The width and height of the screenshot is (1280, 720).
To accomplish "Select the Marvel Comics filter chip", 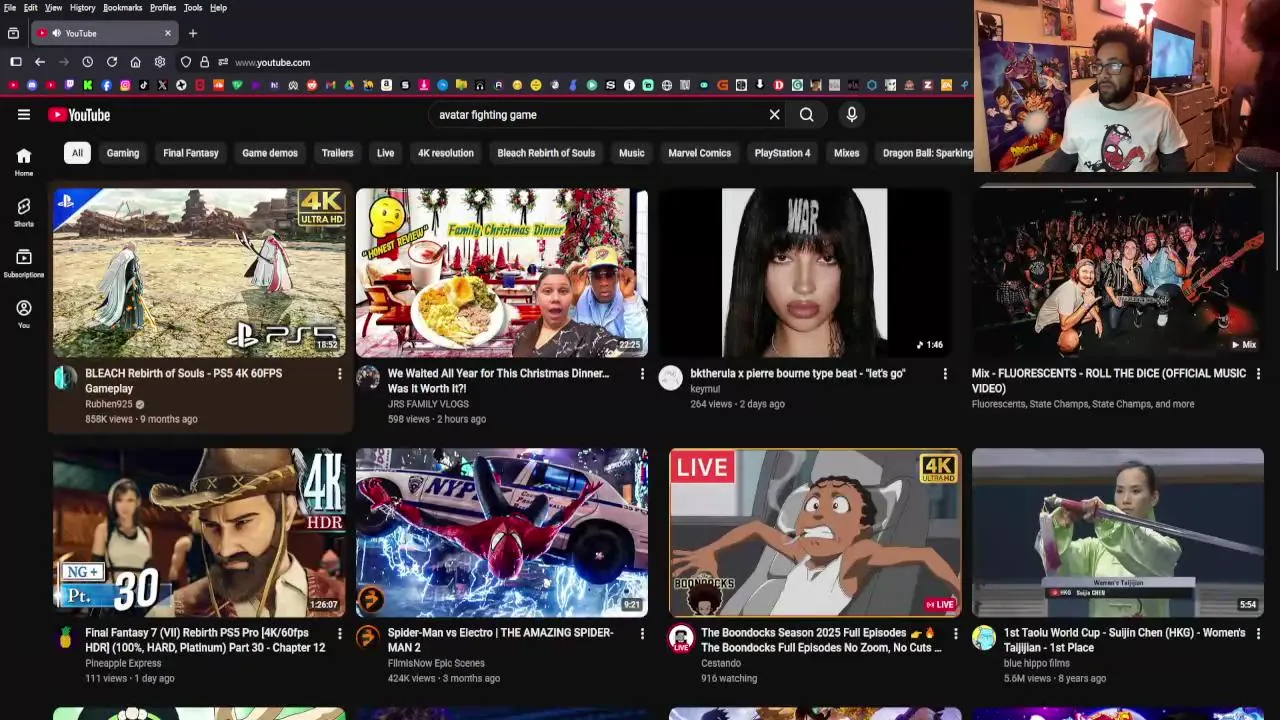I will [x=700, y=153].
